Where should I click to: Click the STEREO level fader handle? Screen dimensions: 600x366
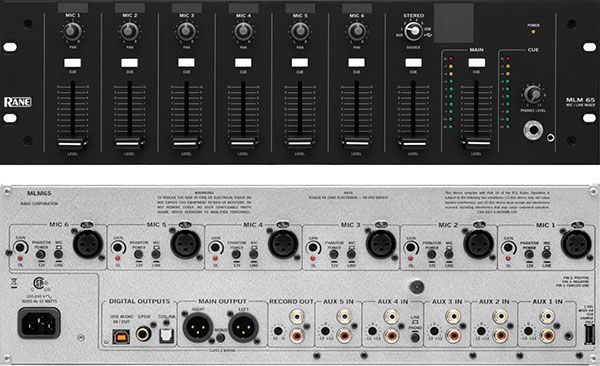tap(413, 143)
